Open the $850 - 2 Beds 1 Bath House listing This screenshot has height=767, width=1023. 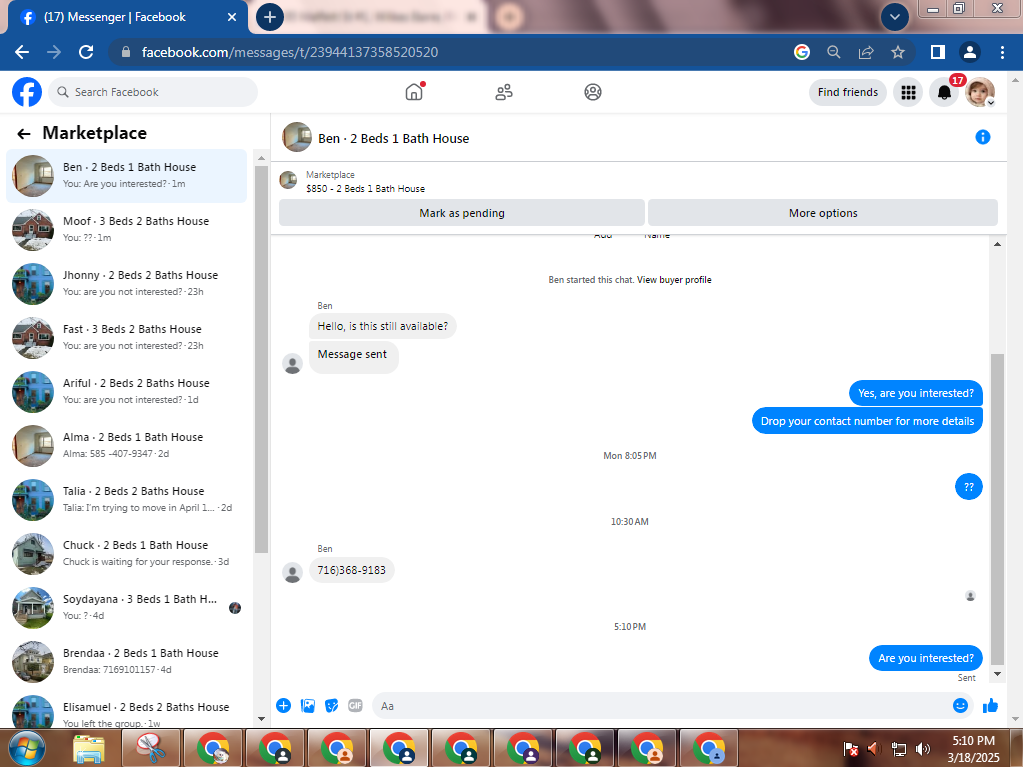365,188
